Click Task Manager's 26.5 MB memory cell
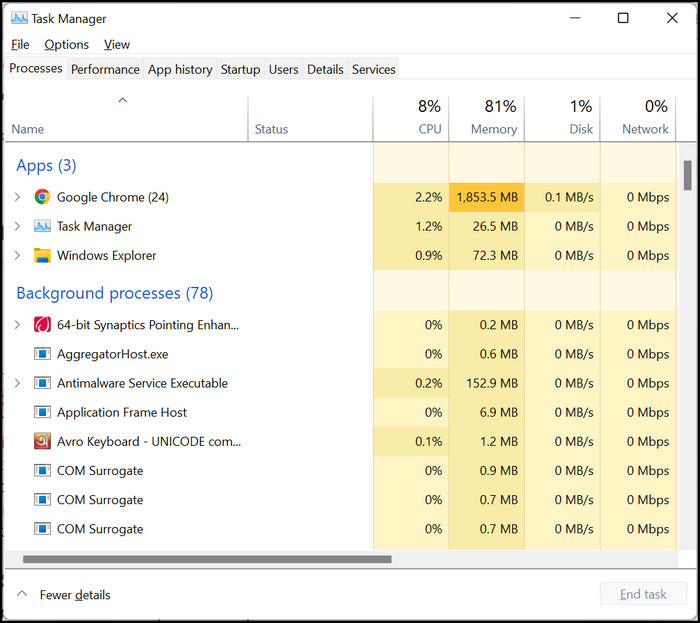 [487, 226]
